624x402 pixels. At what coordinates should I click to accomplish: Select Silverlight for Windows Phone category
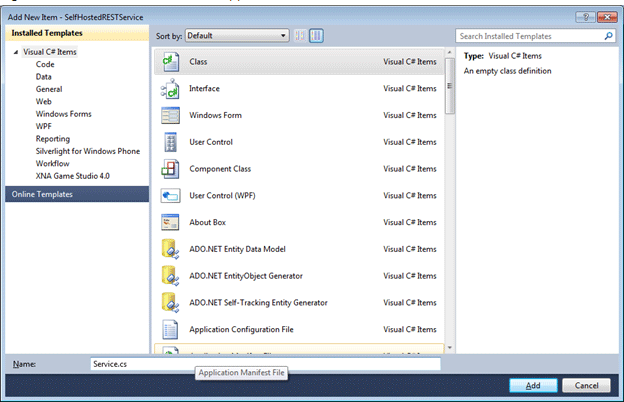pos(88,151)
